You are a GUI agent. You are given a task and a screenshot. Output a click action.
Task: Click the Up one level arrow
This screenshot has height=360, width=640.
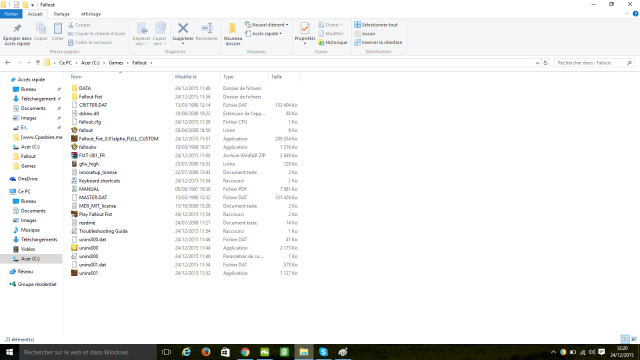pyautogui.click(x=38, y=63)
